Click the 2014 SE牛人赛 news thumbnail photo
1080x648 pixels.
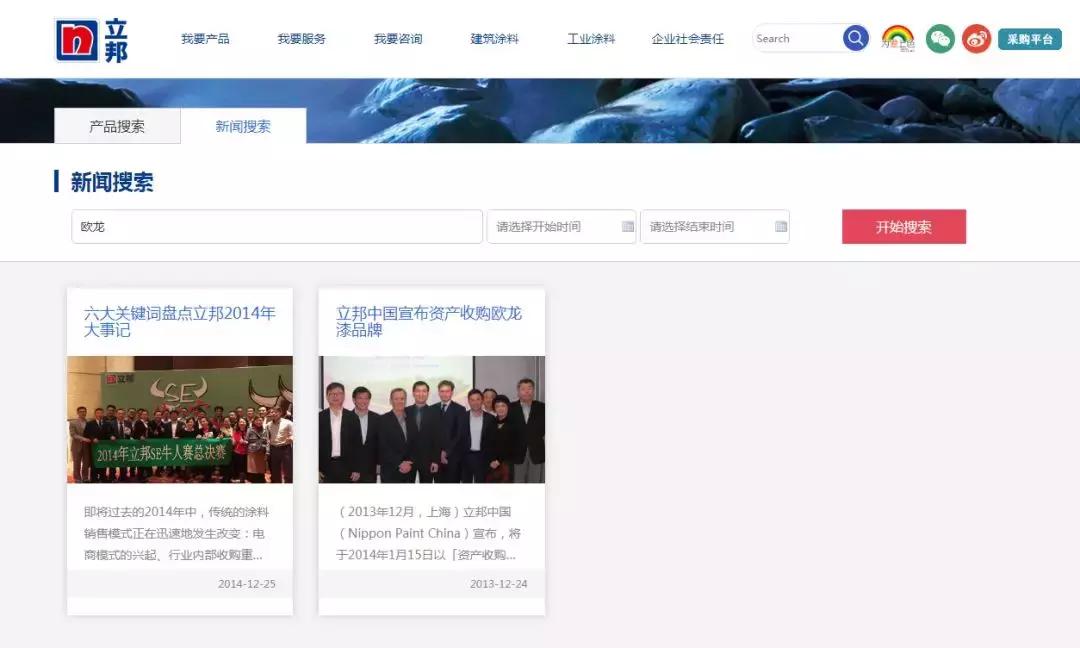tap(179, 420)
